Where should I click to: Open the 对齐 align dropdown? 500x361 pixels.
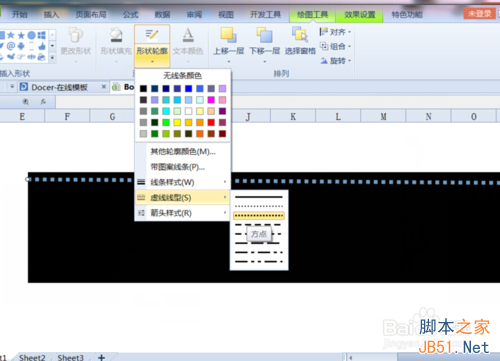point(336,32)
